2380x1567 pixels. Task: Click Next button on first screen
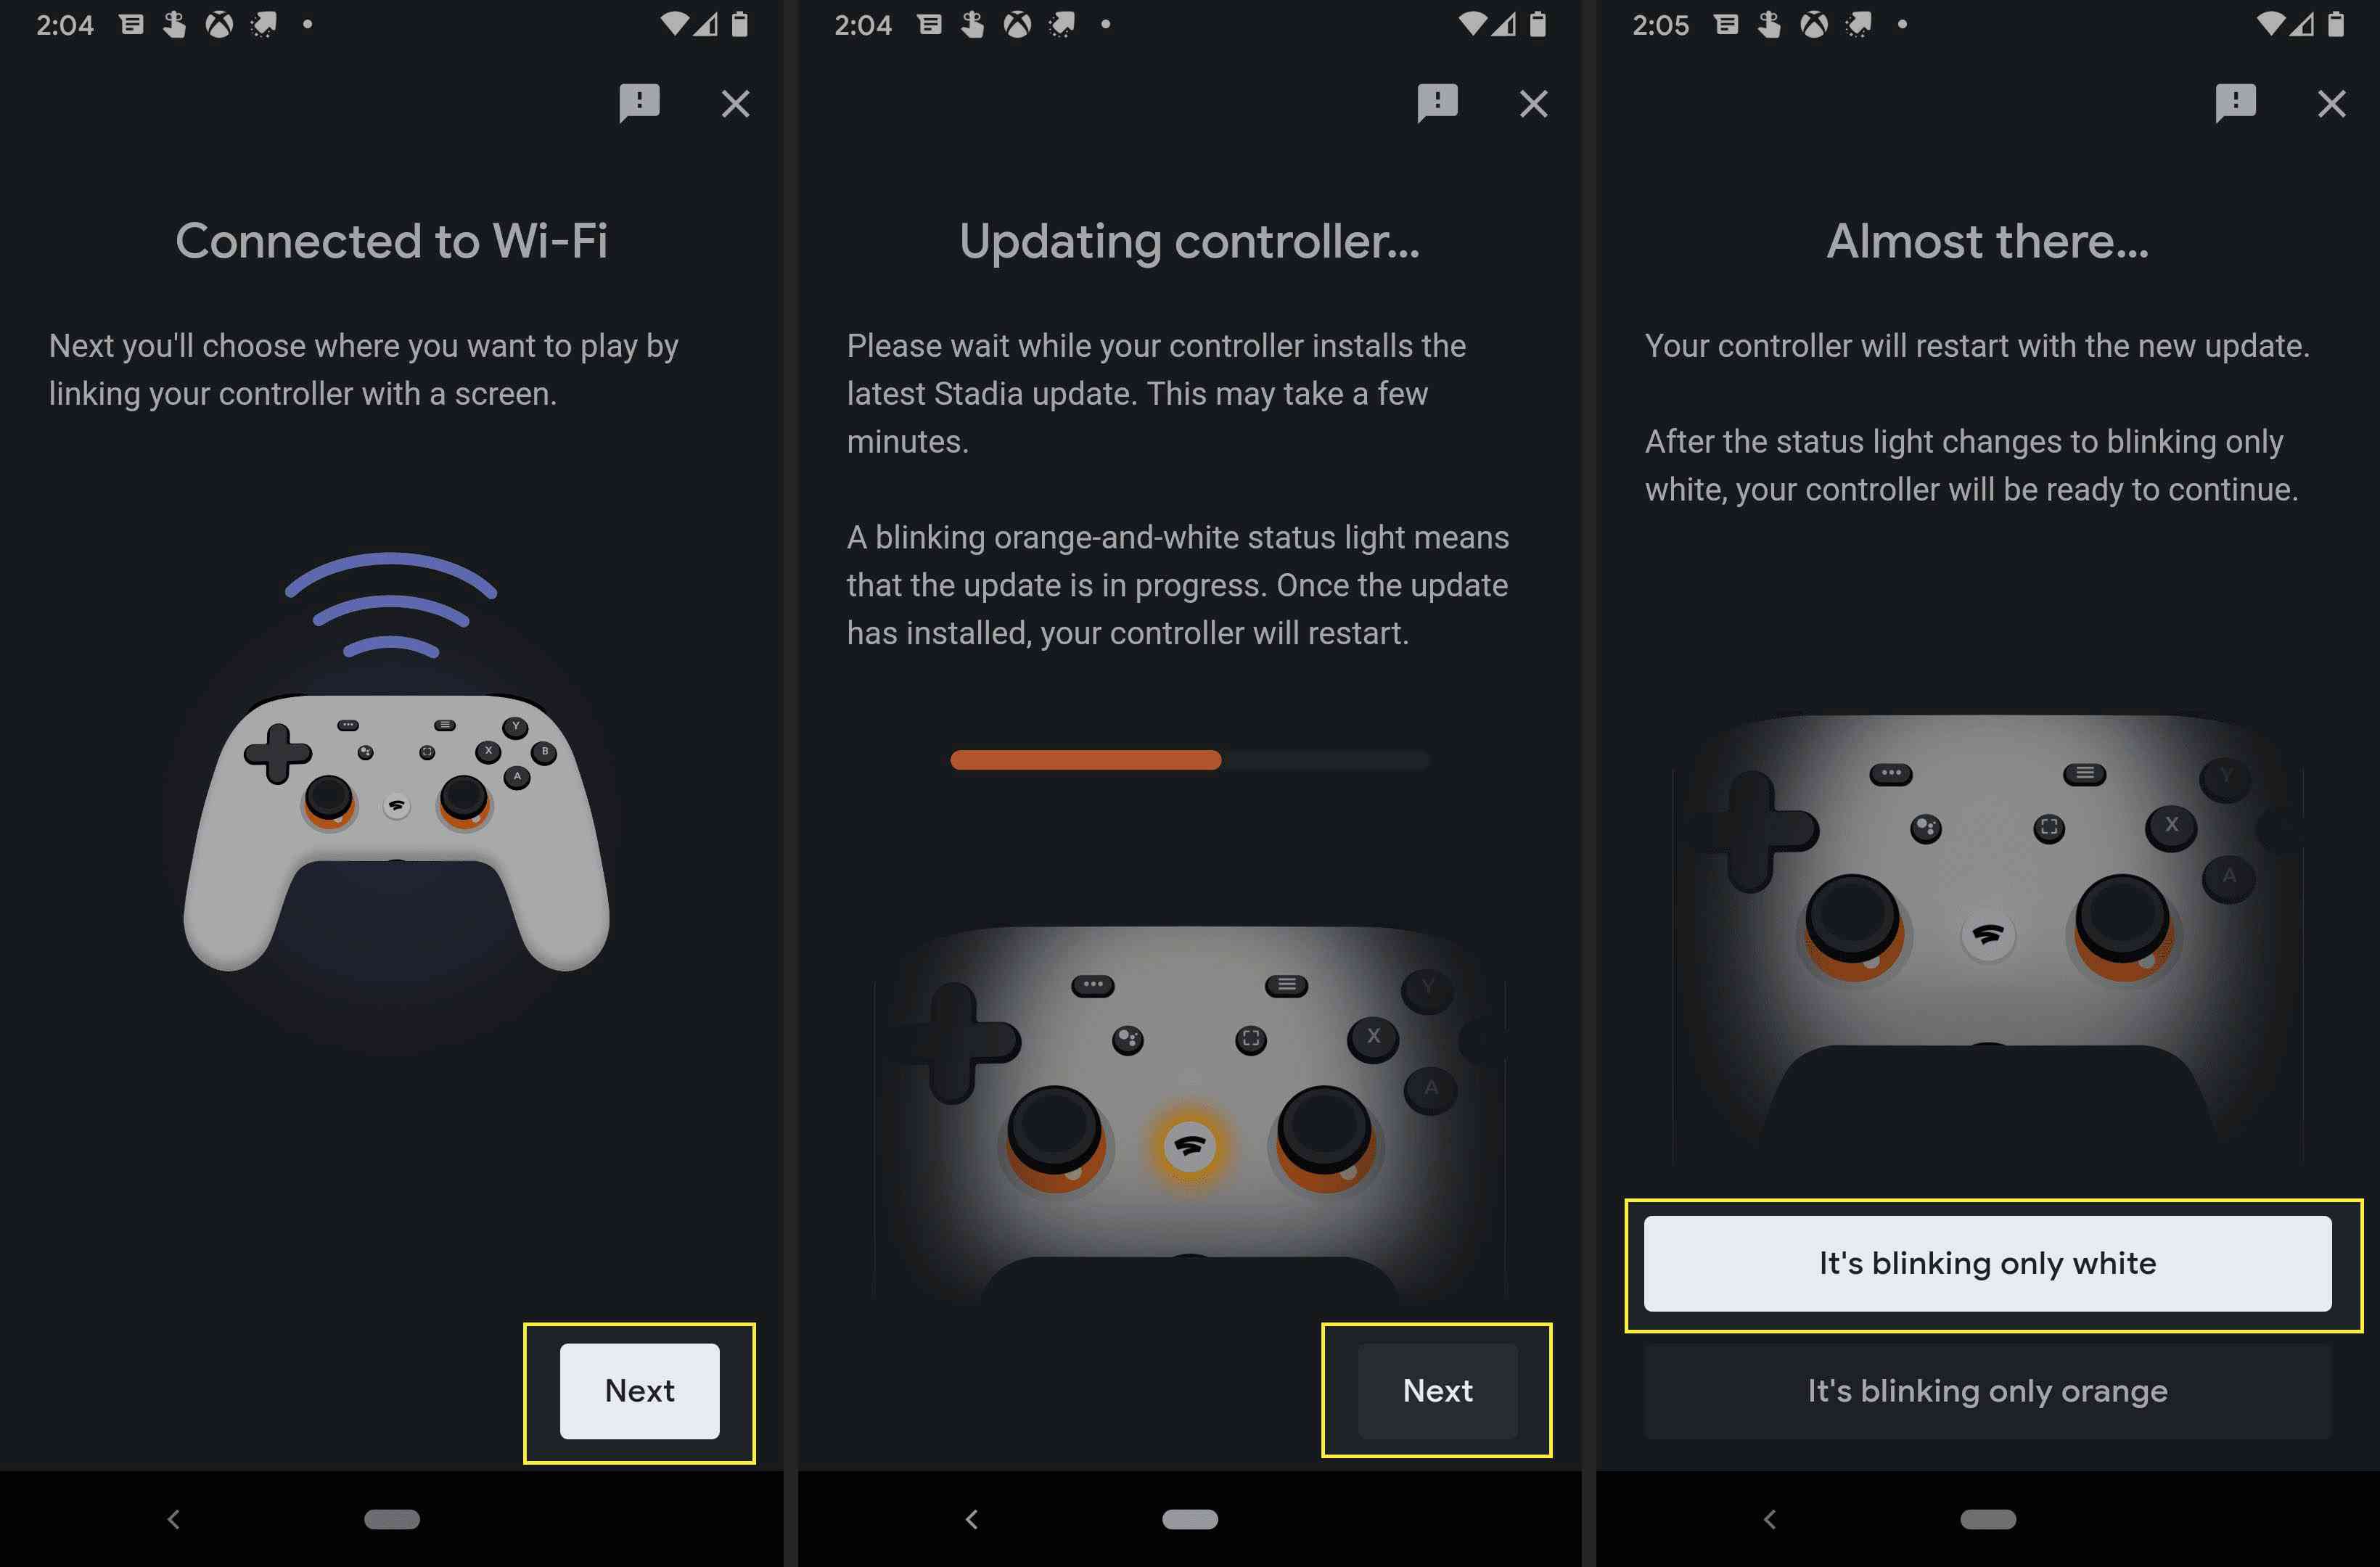[x=640, y=1391]
